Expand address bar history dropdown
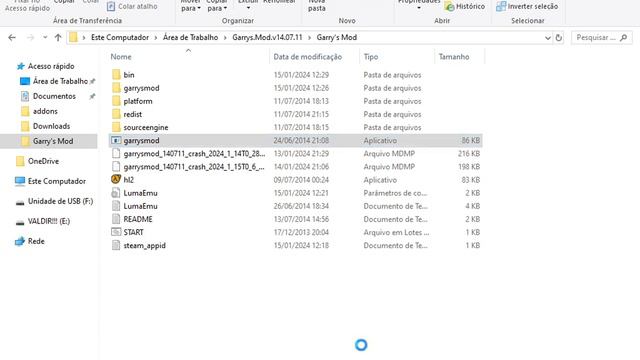The width and height of the screenshot is (640, 360). click(x=548, y=38)
